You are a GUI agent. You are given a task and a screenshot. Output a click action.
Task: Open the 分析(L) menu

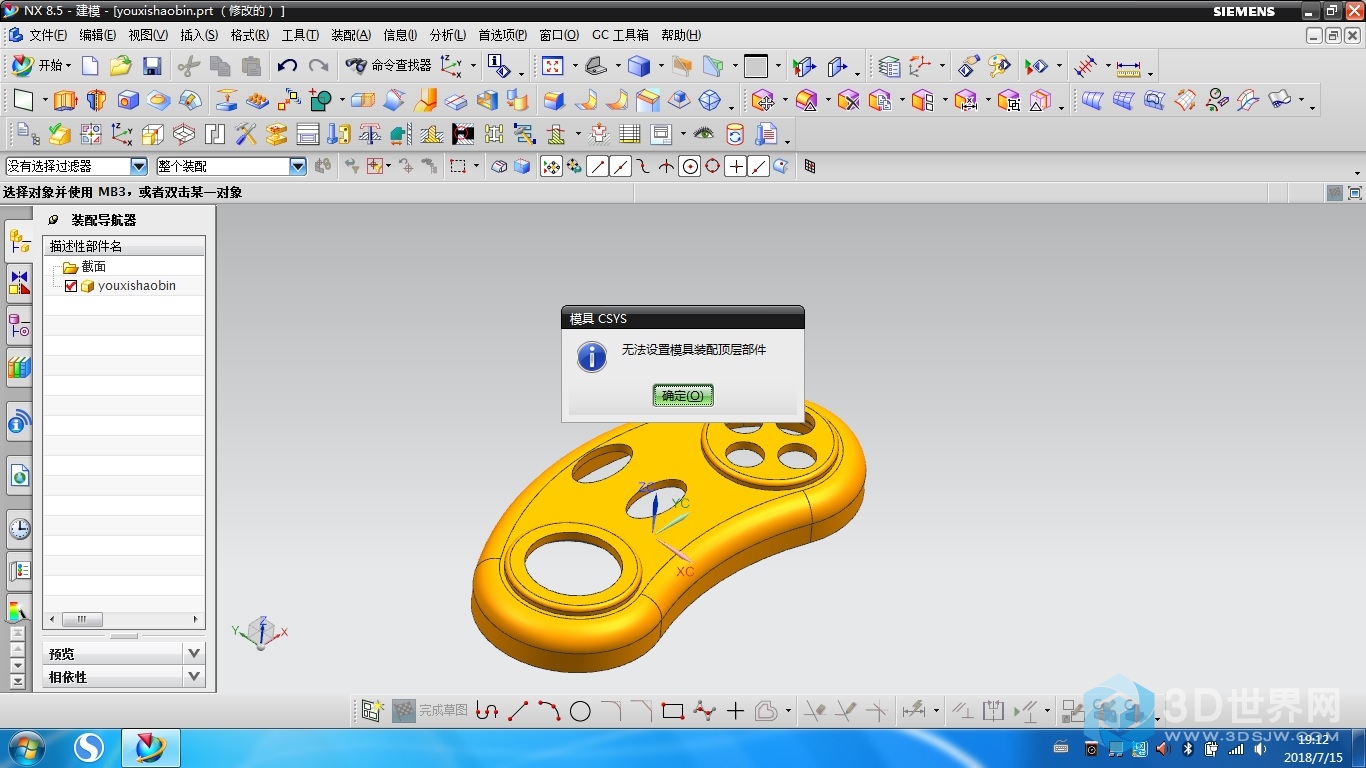coord(448,35)
